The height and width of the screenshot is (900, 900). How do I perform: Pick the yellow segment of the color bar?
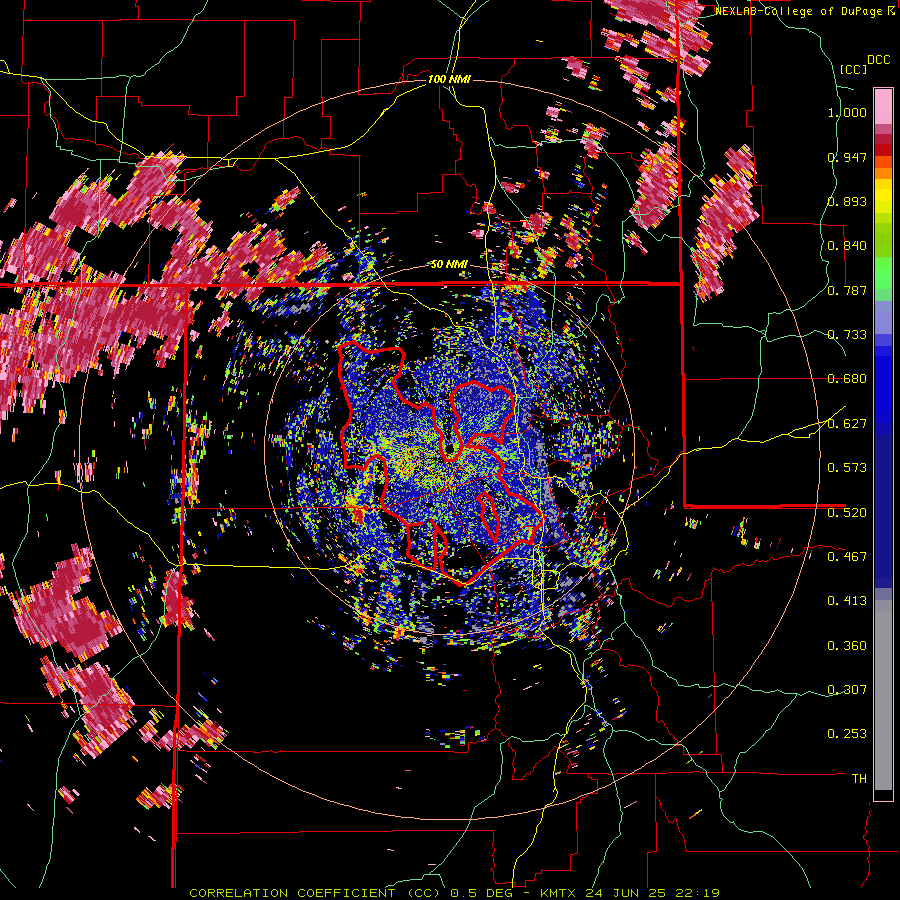tap(883, 196)
